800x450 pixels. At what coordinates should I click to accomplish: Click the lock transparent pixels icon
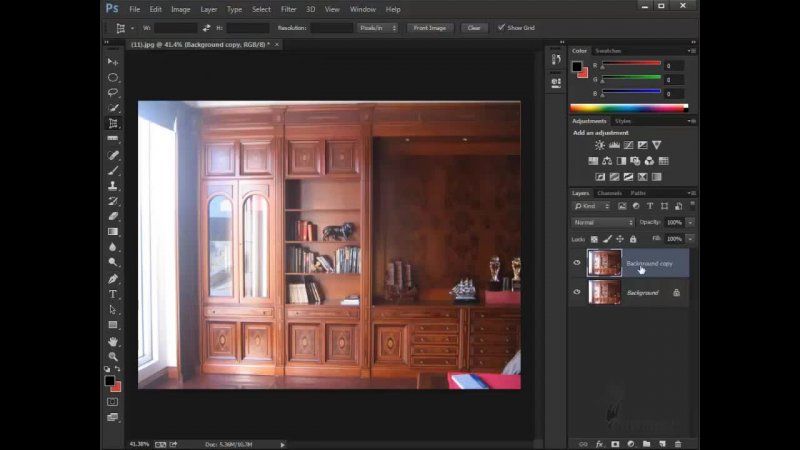594,239
